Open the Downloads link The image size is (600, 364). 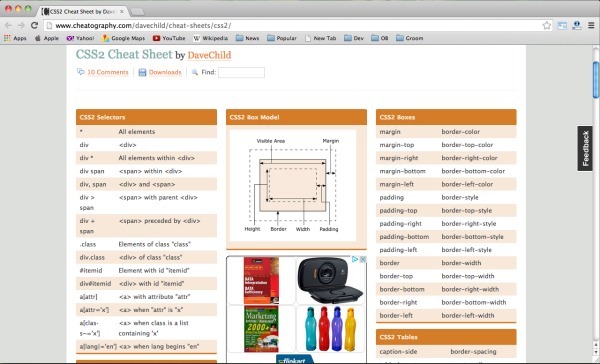coord(165,72)
